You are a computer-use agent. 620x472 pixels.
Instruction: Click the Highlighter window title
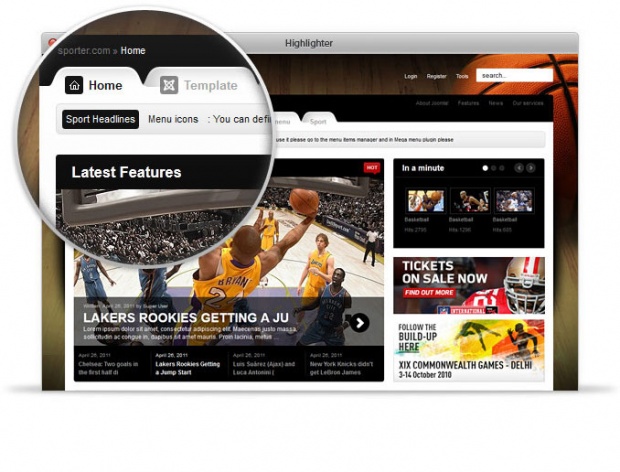coord(309,43)
